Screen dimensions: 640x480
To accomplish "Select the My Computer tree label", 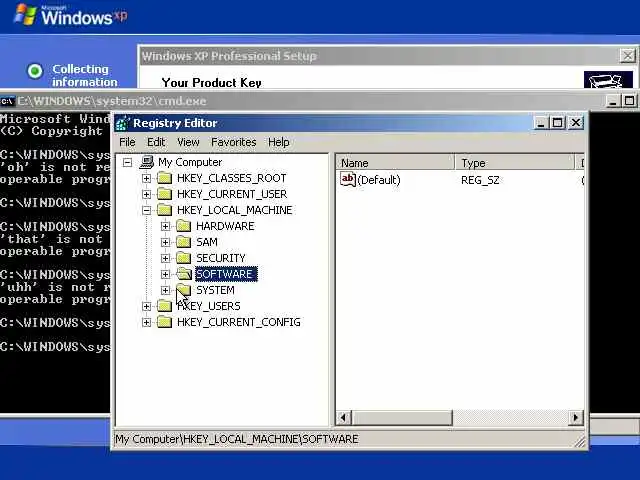I will point(190,162).
